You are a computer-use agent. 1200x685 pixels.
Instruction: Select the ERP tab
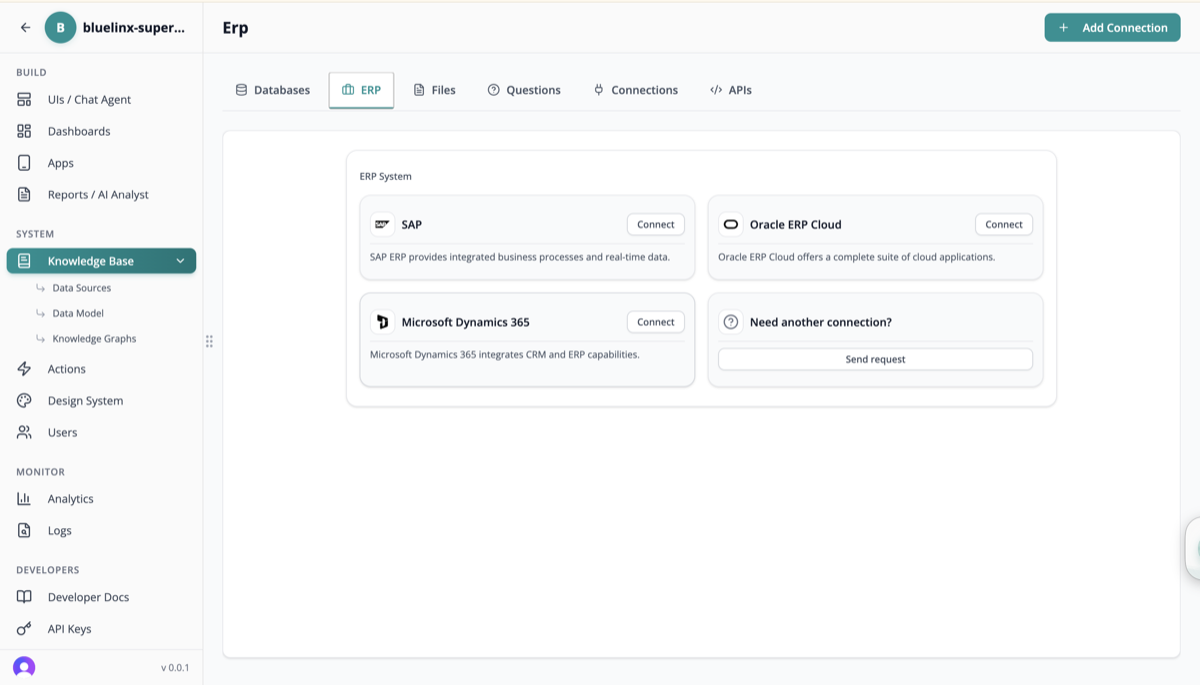point(361,90)
